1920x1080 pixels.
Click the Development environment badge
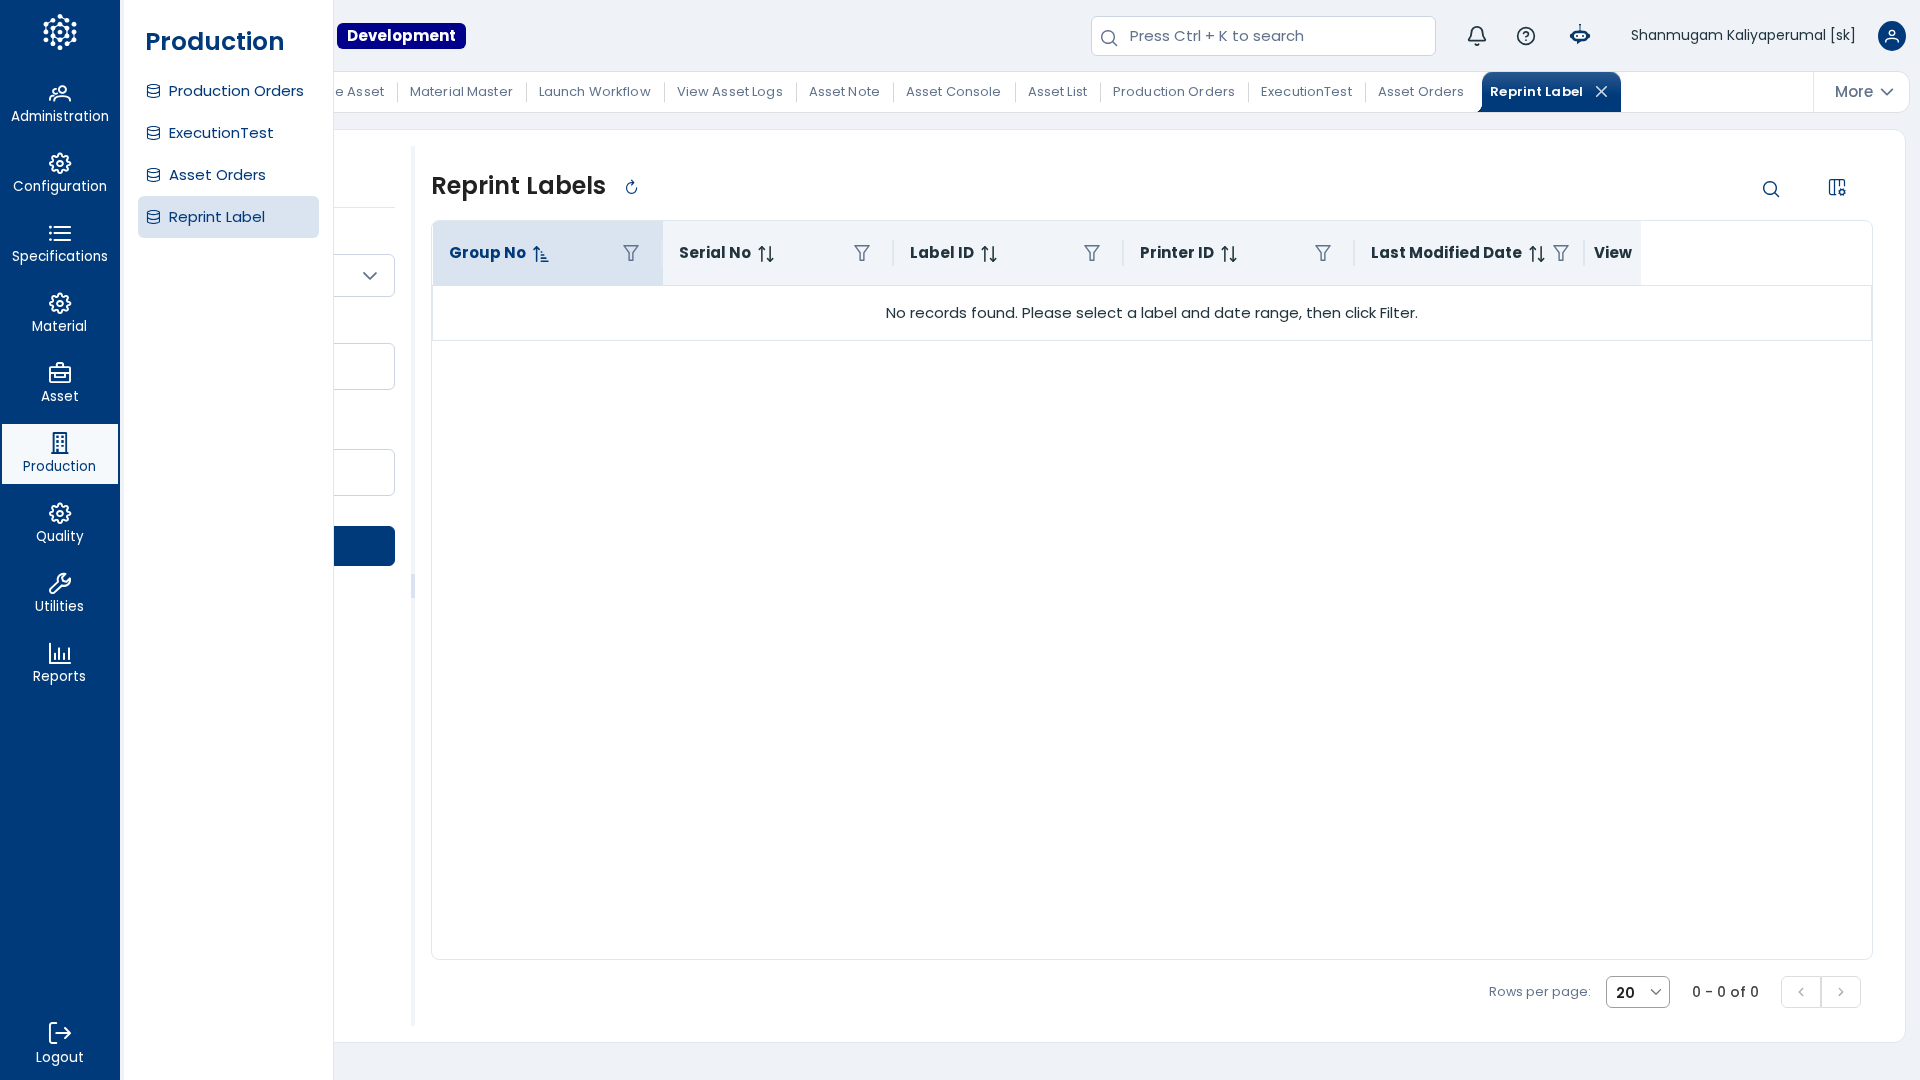point(401,36)
